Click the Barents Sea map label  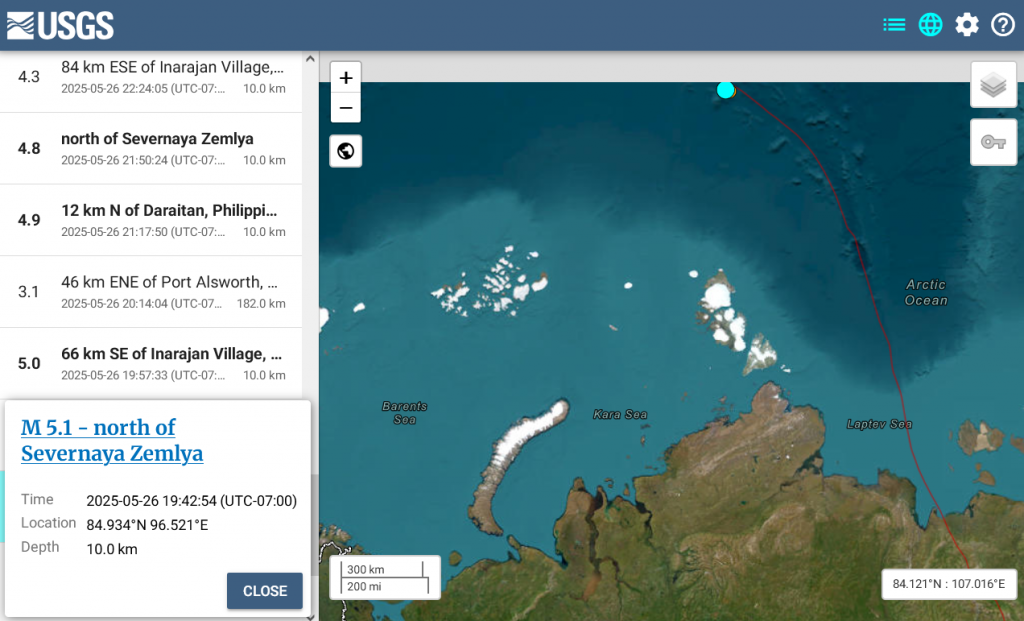(404, 413)
